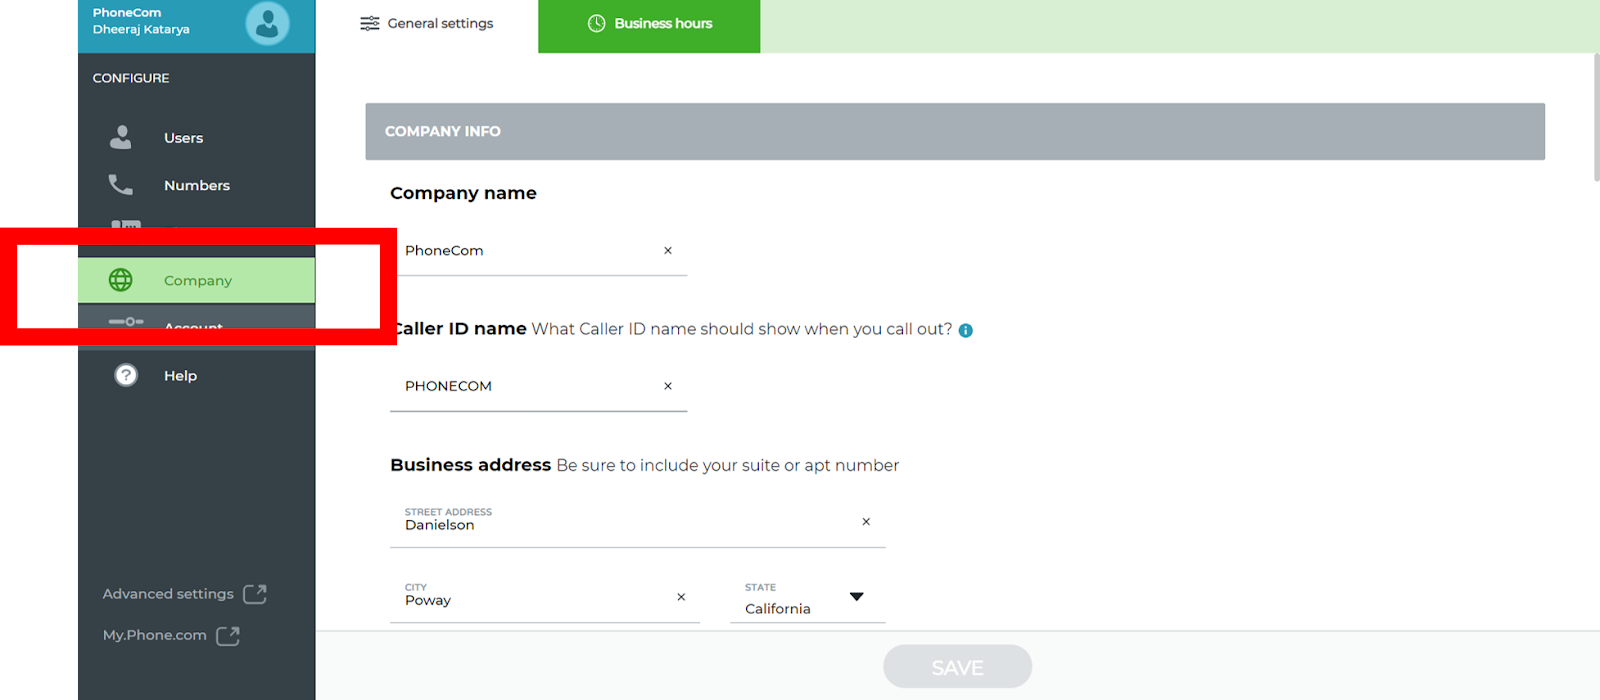This screenshot has width=1600, height=700.
Task: Open the My.Phone.com link
Action: click(x=154, y=635)
